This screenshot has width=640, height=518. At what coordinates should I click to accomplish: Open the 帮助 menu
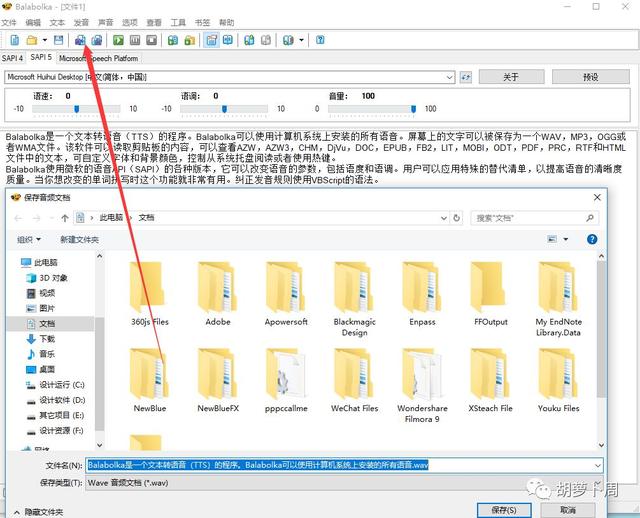pos(227,22)
